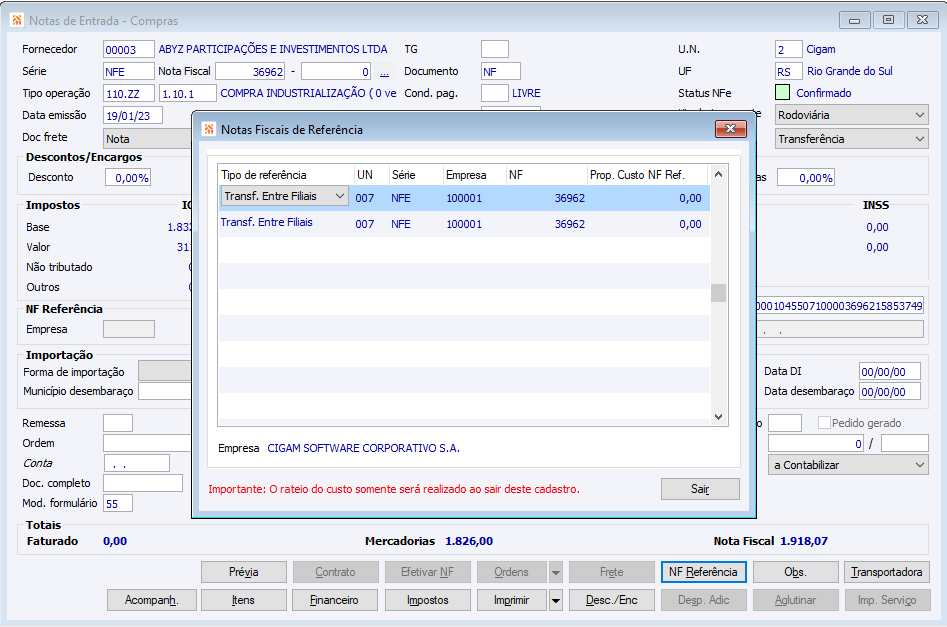The width and height of the screenshot is (947, 627).
Task: Open the dropdown arrow next to Ordens button
Action: point(556,572)
